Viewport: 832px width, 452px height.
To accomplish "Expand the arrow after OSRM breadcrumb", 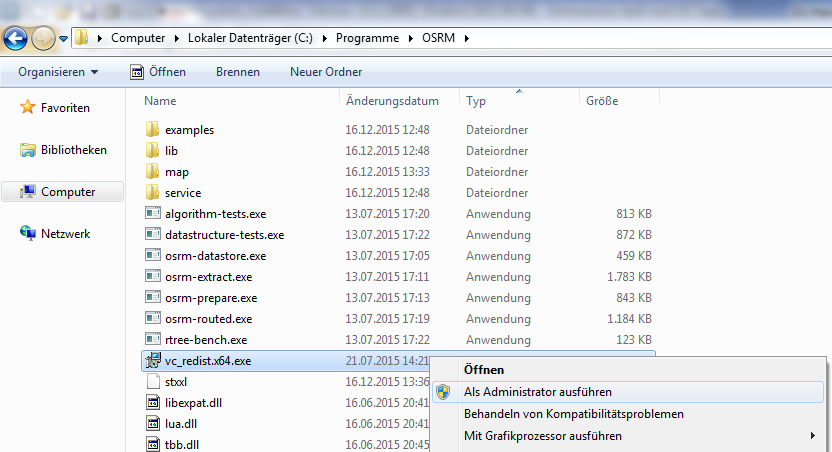I will pos(466,38).
